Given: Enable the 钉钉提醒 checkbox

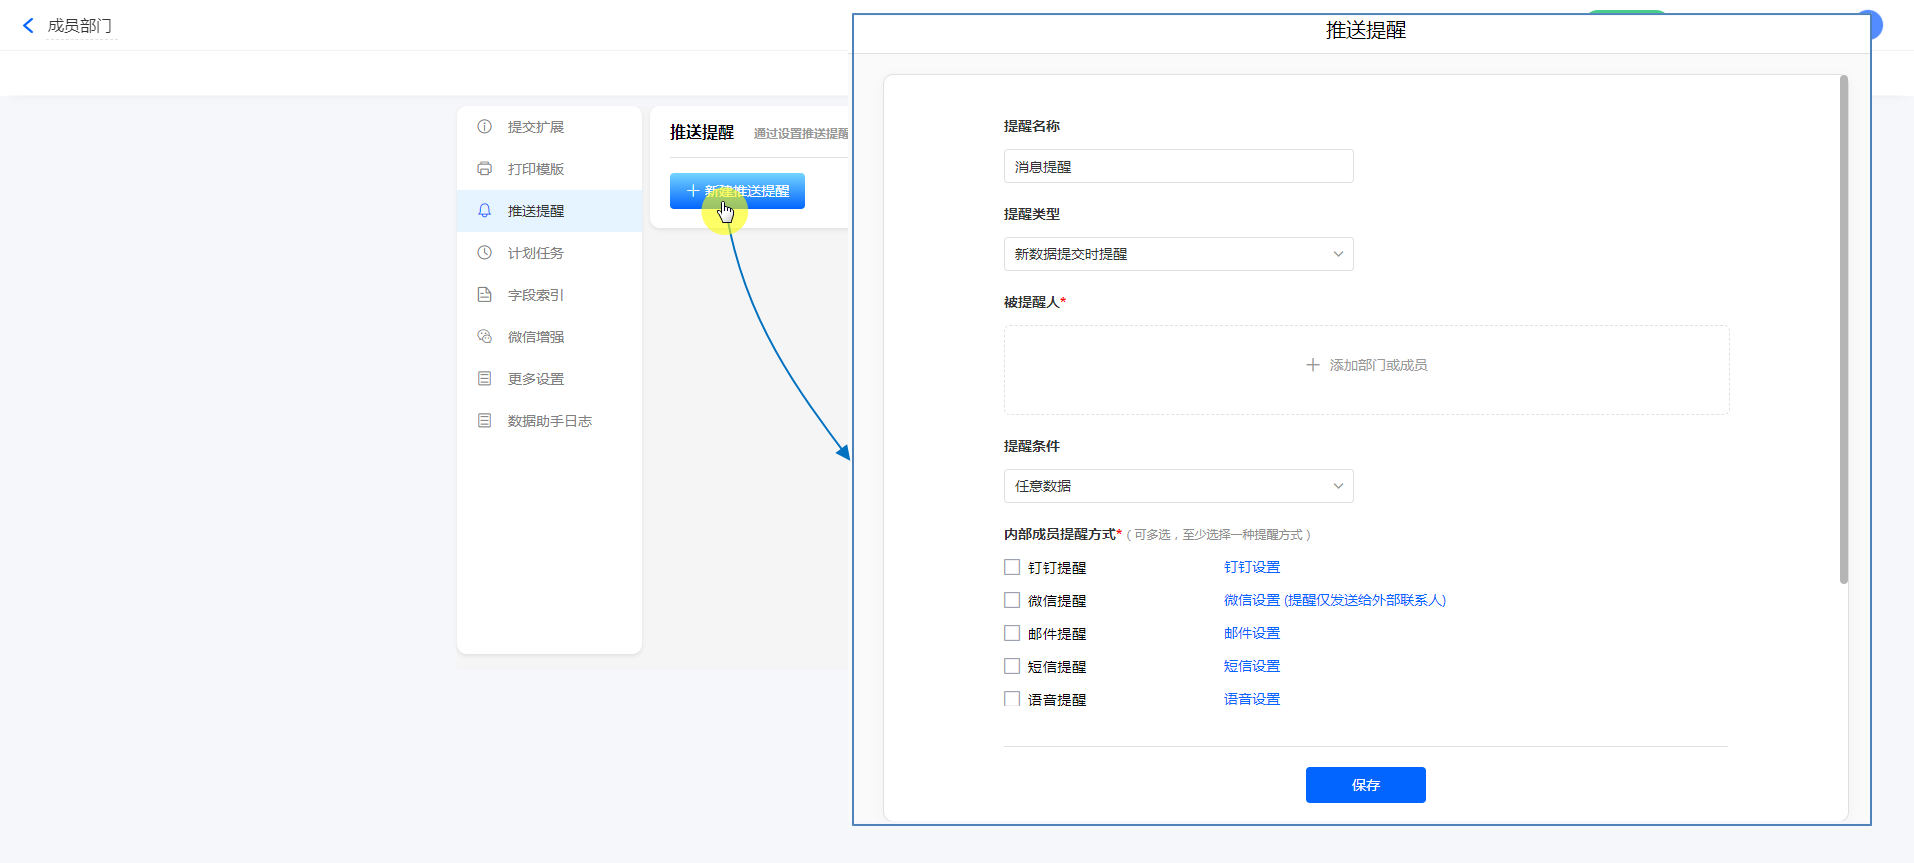Looking at the screenshot, I should tap(1012, 567).
